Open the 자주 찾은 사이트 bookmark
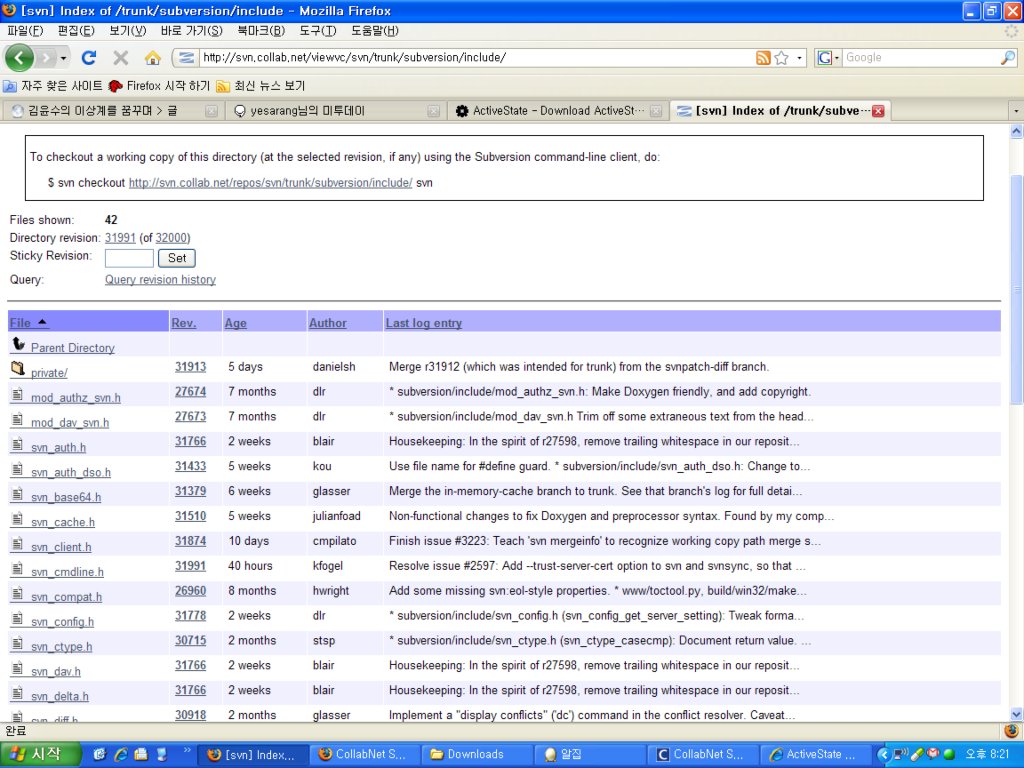The height and width of the screenshot is (768, 1024). tap(53, 86)
